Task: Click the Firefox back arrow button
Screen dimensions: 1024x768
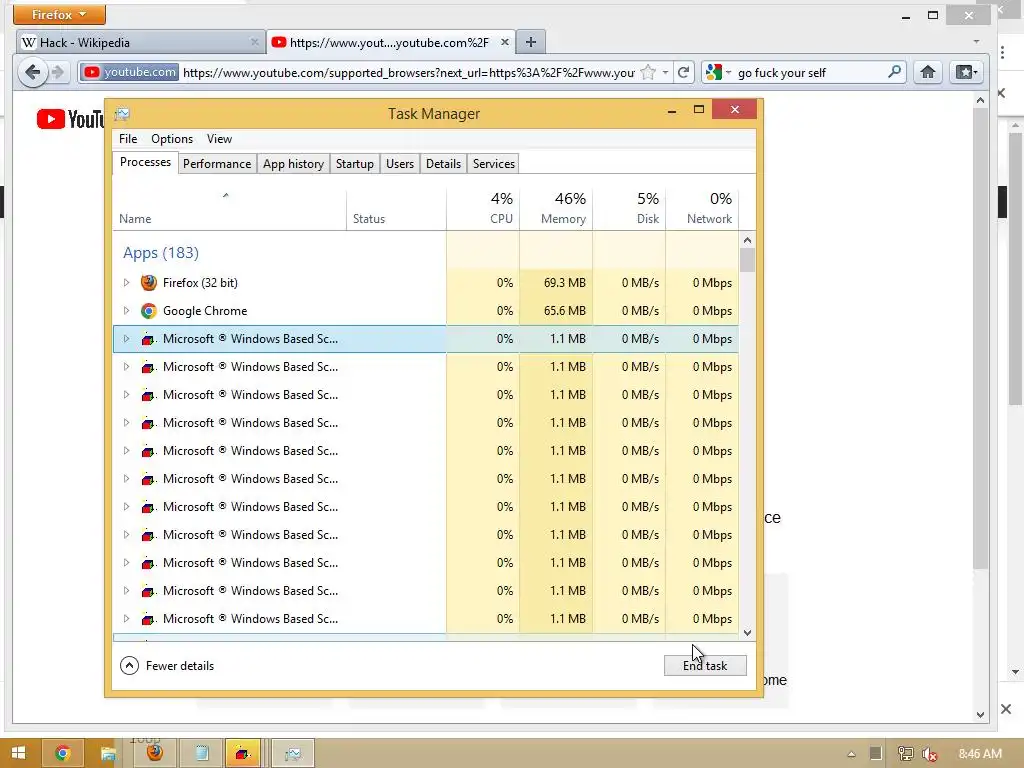Action: pos(33,72)
